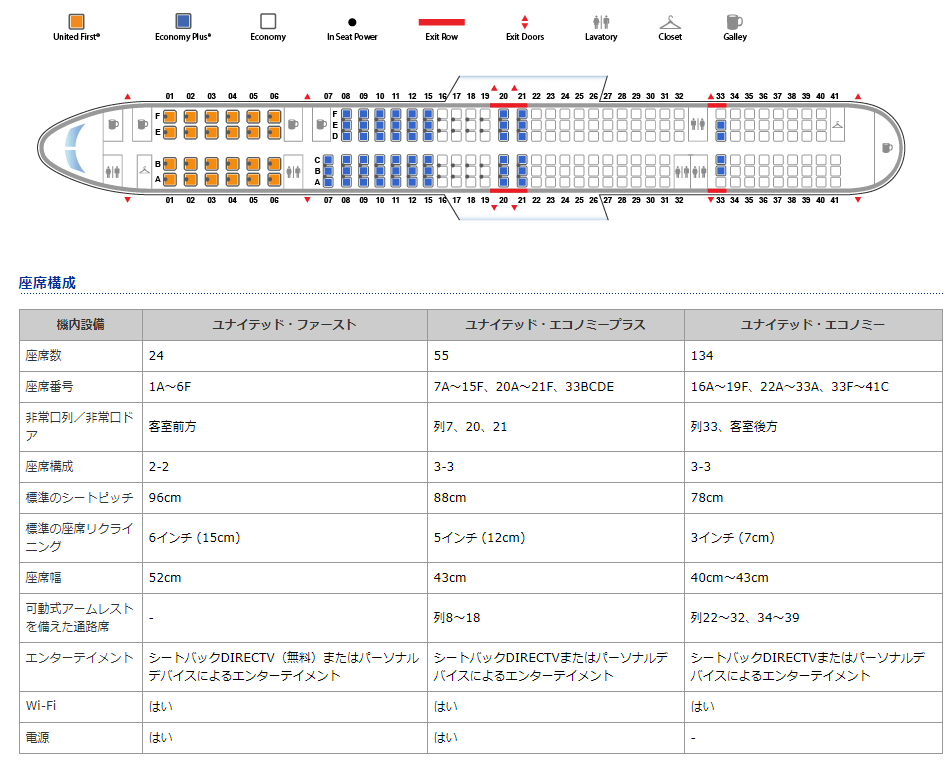Viewport: 952px width, 768px height.
Task: Click the closet icon behind row 41
Action: tap(837, 124)
